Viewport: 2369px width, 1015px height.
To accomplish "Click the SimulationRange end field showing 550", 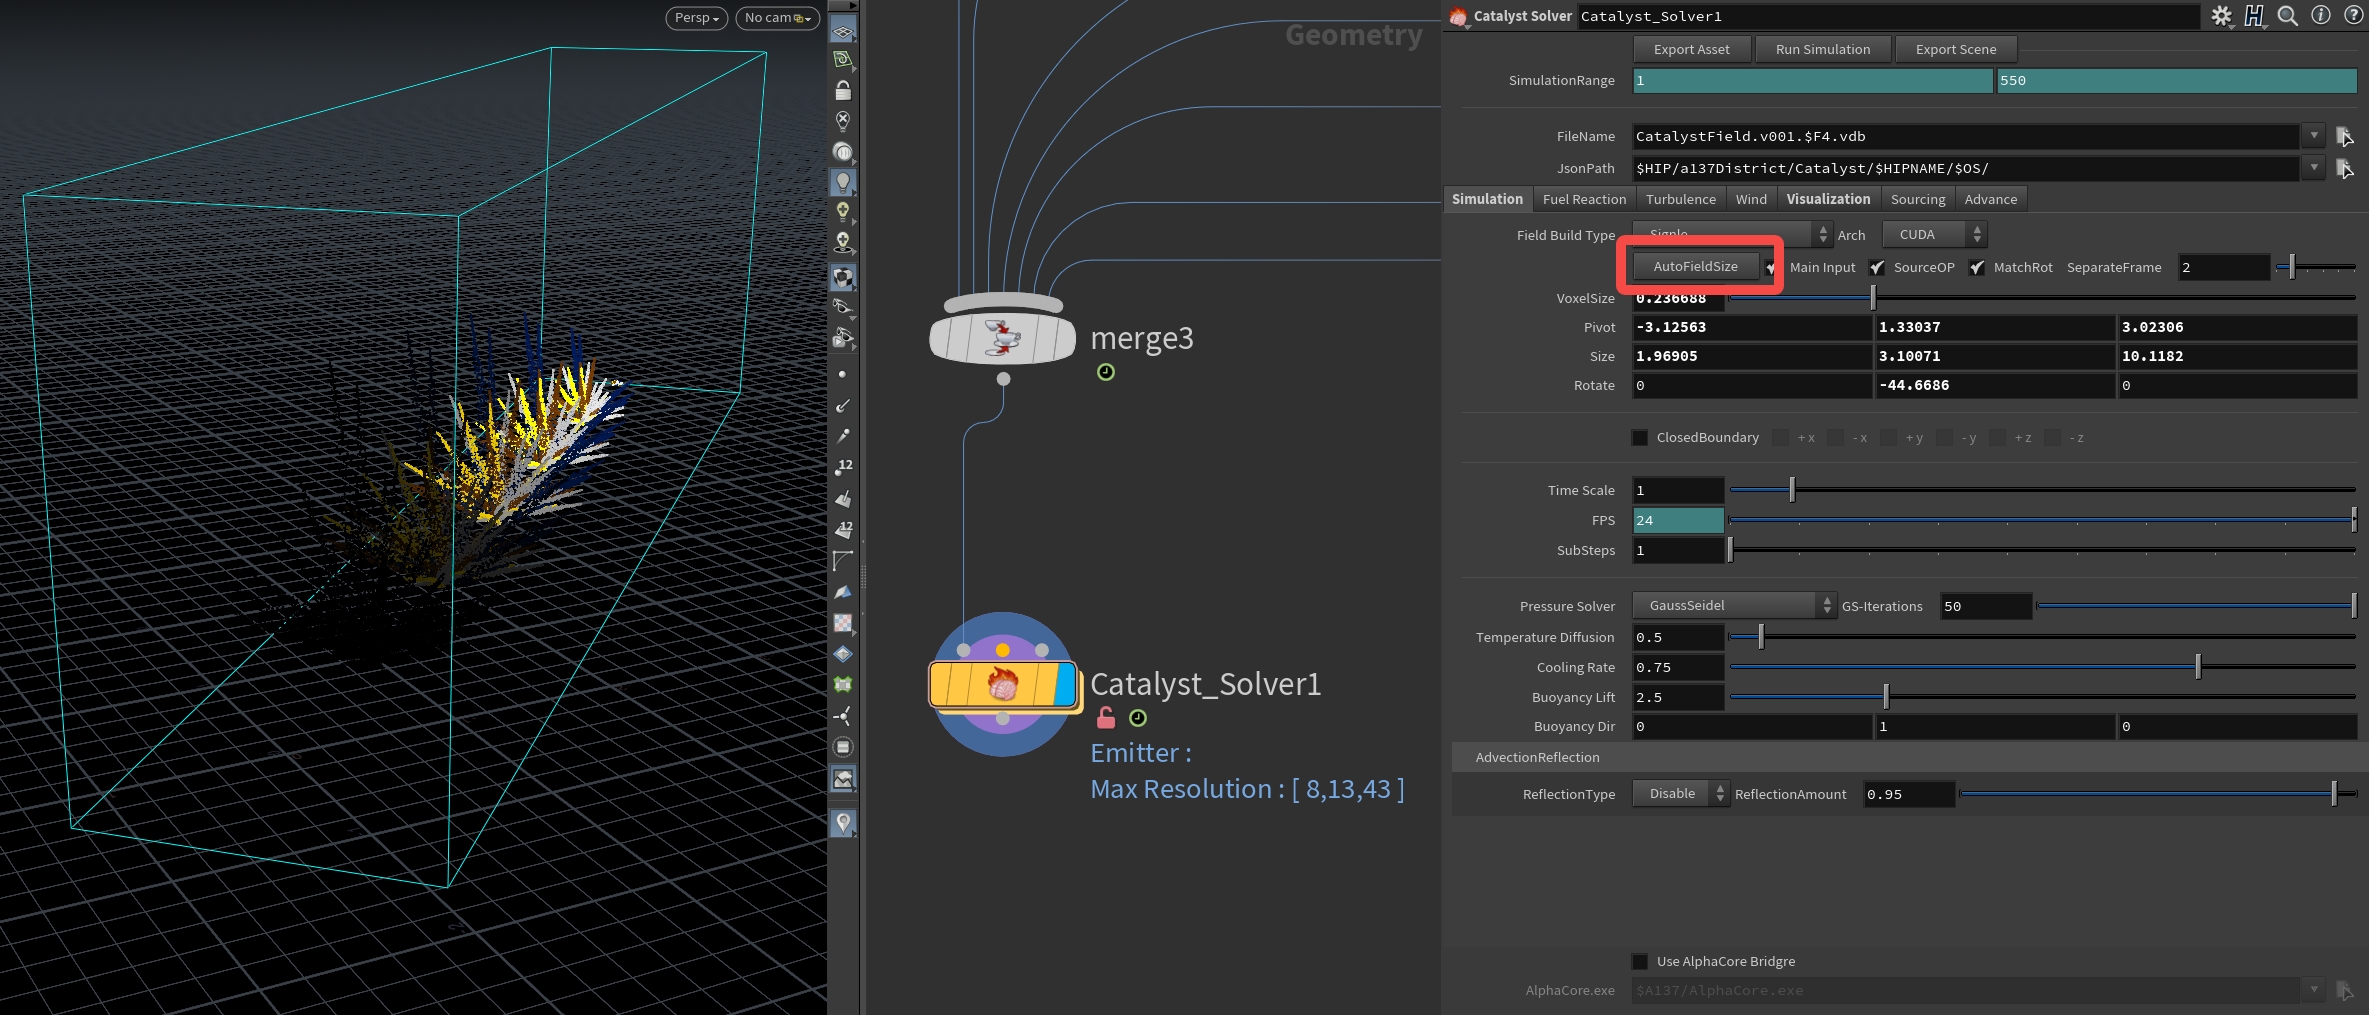I will [2176, 81].
